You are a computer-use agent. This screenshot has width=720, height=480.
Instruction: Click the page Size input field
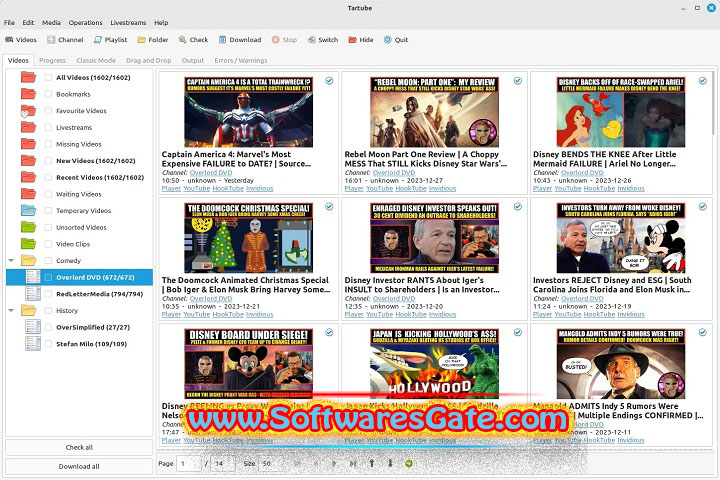(x=269, y=463)
